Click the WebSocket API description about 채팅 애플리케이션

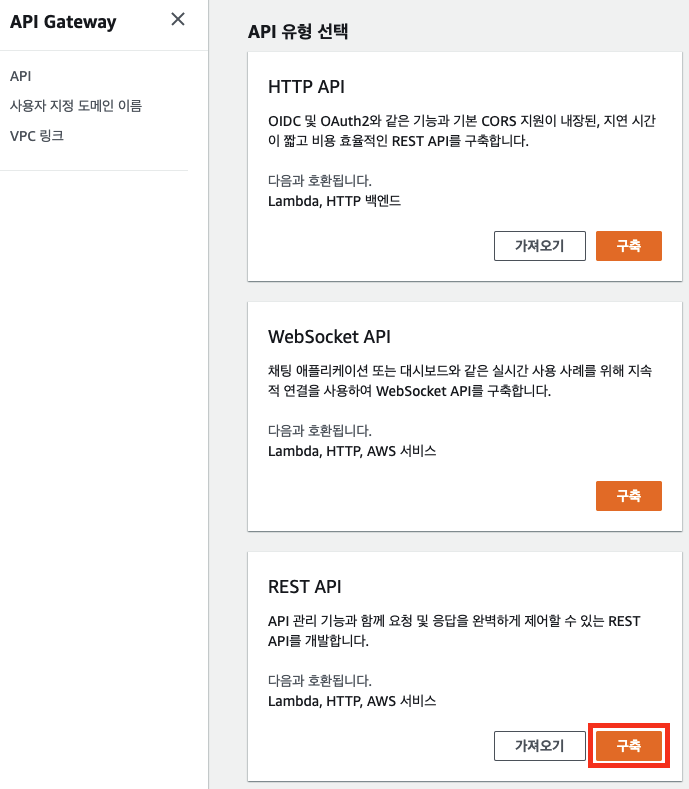[460, 381]
